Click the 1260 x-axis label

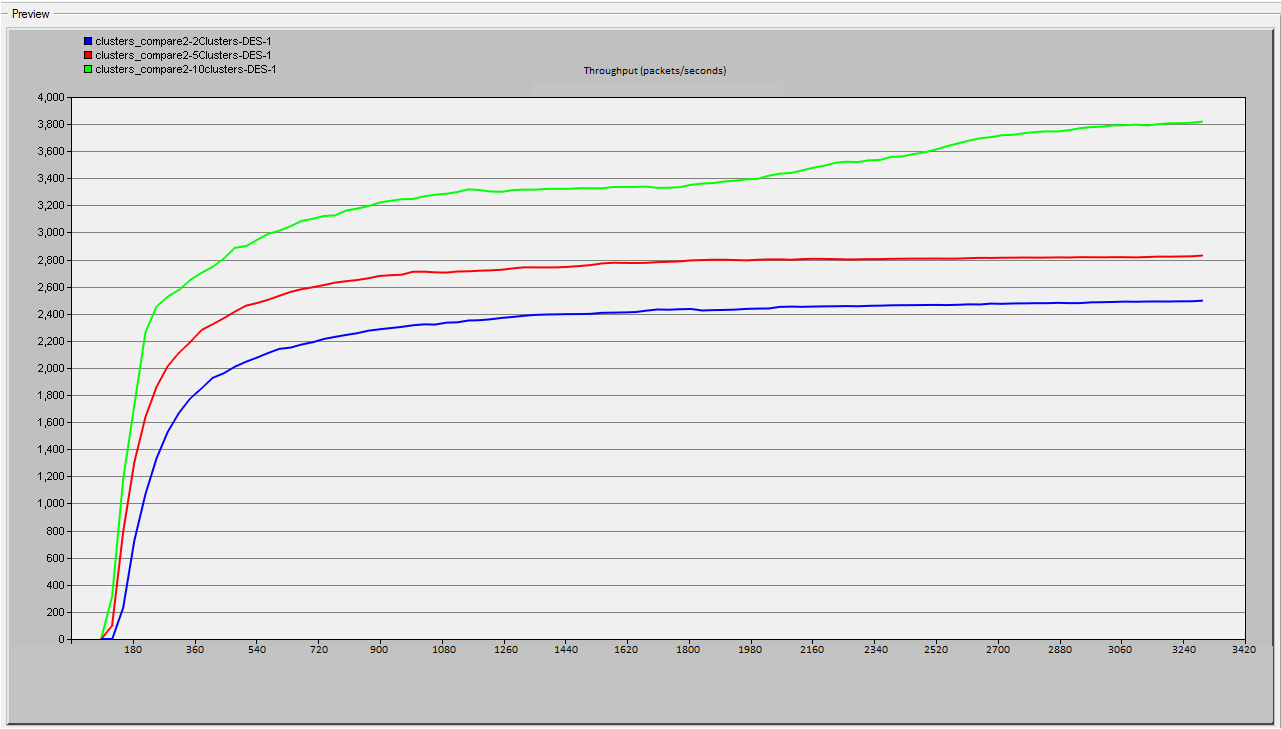(504, 650)
